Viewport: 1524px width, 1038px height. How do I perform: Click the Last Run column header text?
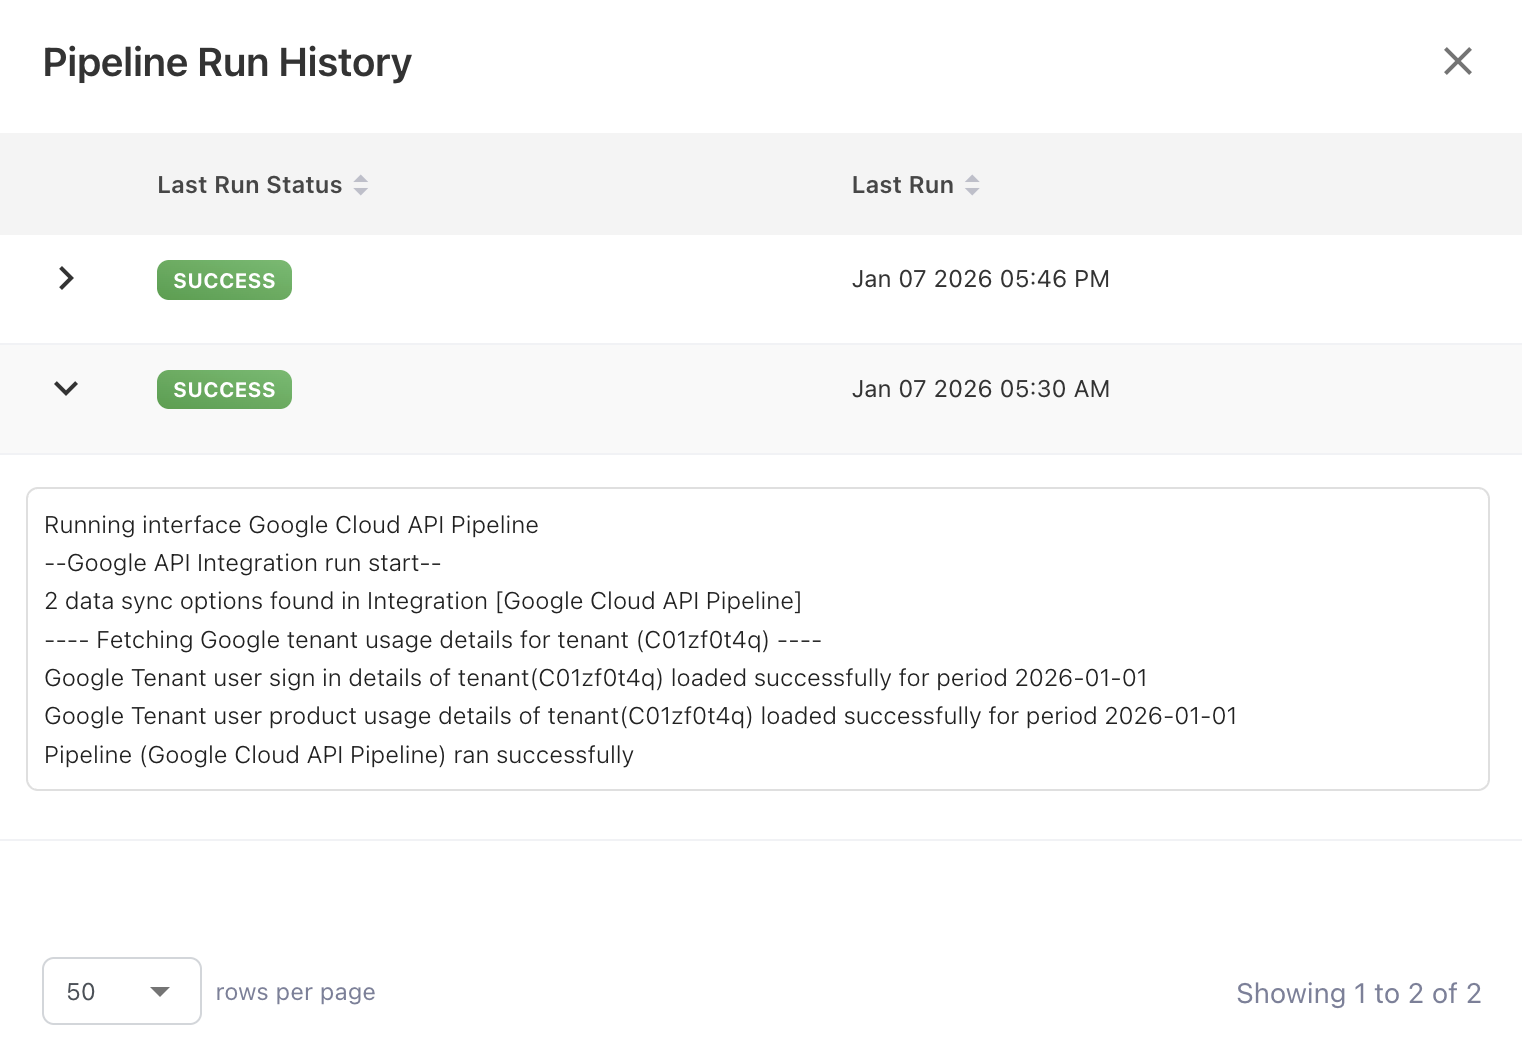902,185
